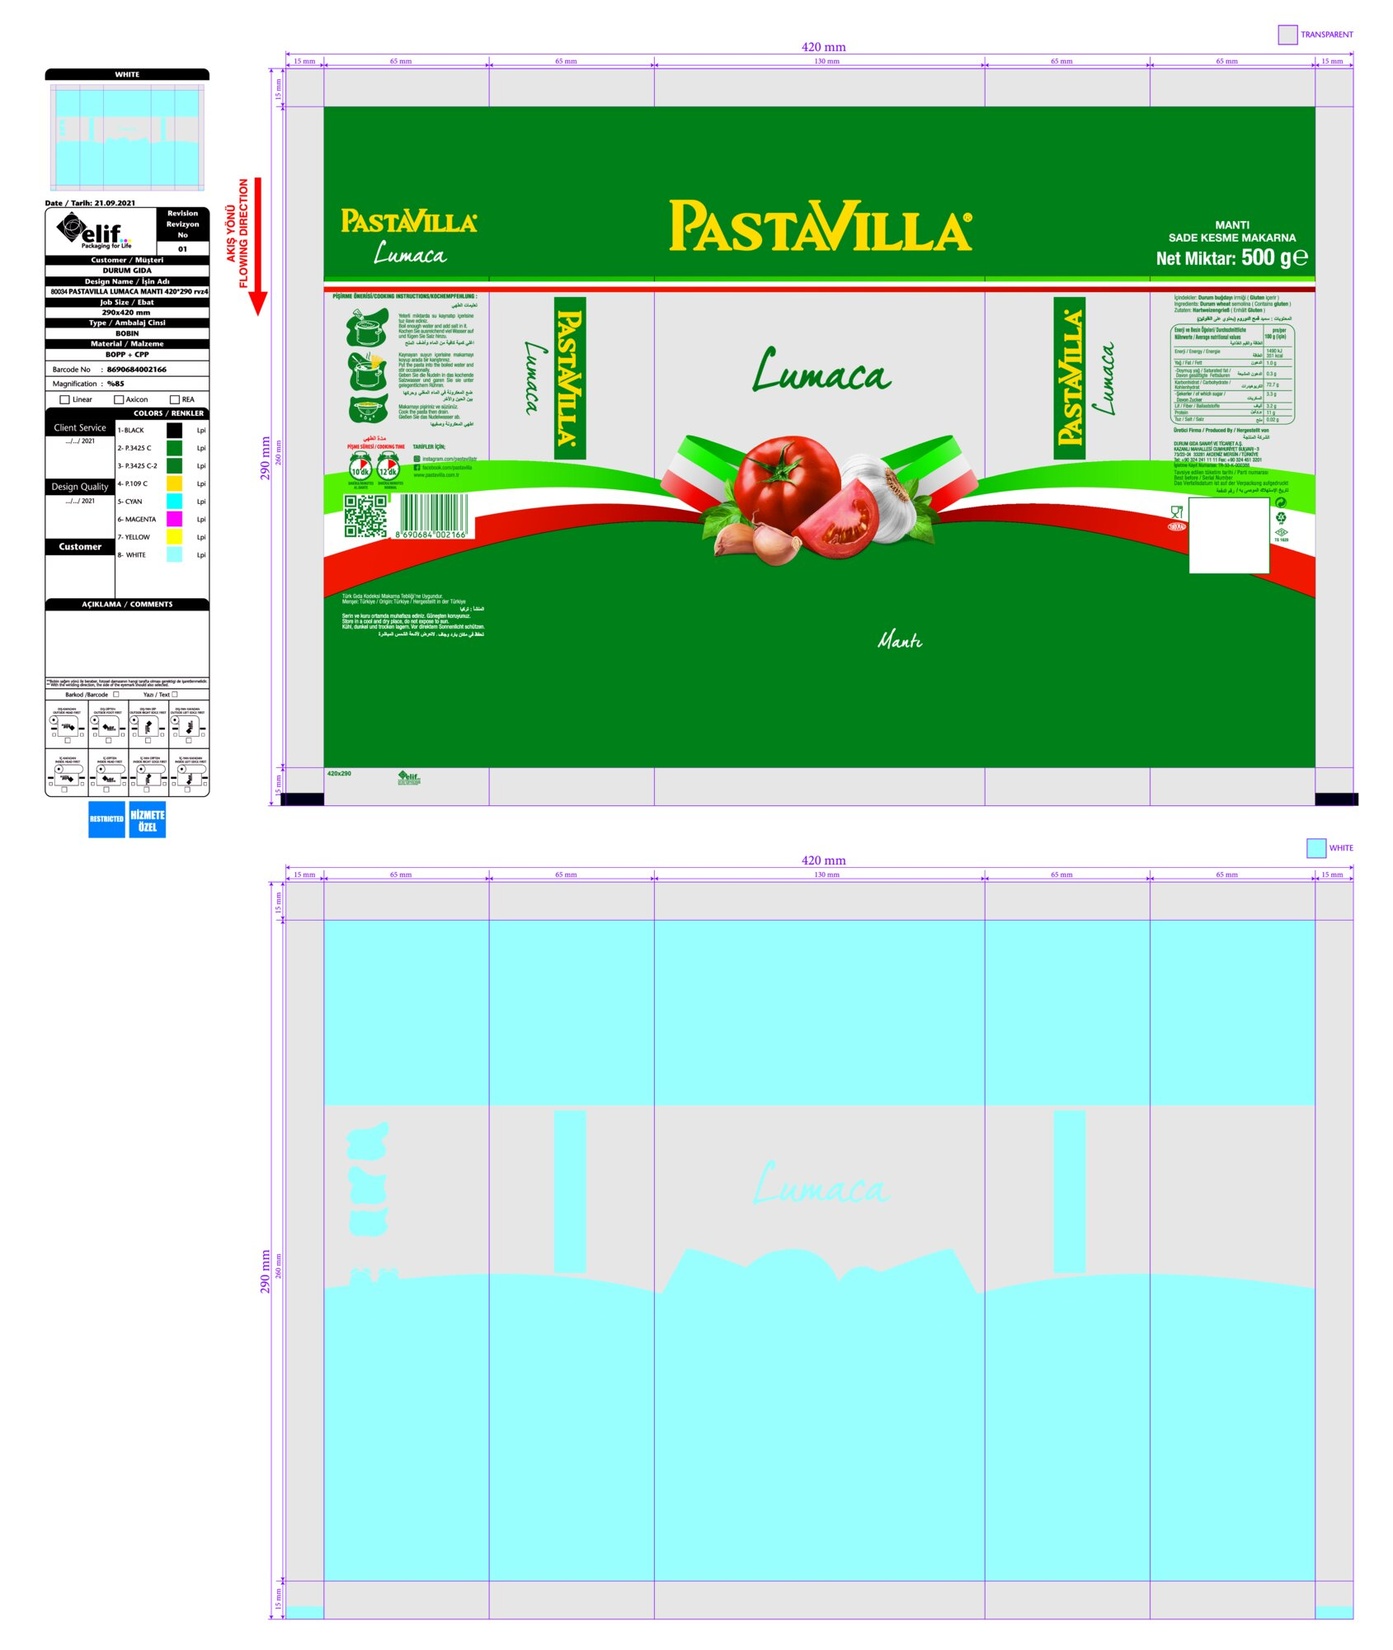Click the blue HİZMETE ÖZEL badge

(x=147, y=819)
